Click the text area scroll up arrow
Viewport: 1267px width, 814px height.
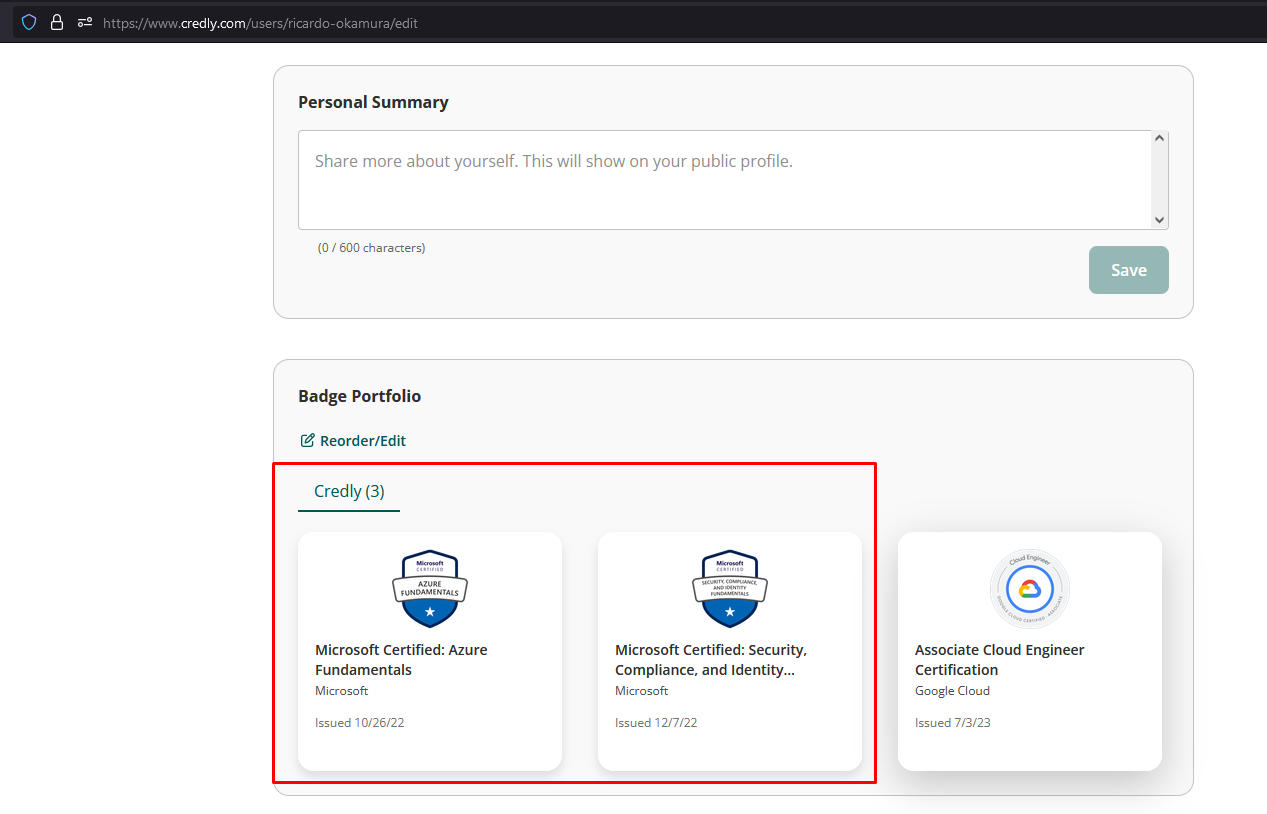coord(1159,139)
